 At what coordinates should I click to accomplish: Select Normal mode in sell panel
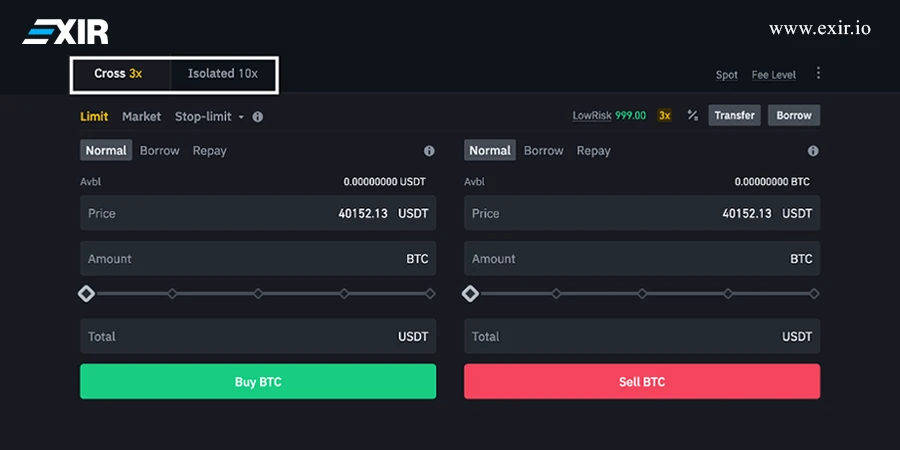point(490,150)
